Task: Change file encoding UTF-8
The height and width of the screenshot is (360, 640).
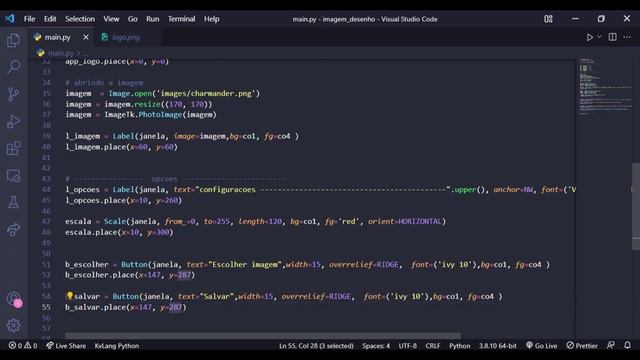Action: (x=407, y=346)
